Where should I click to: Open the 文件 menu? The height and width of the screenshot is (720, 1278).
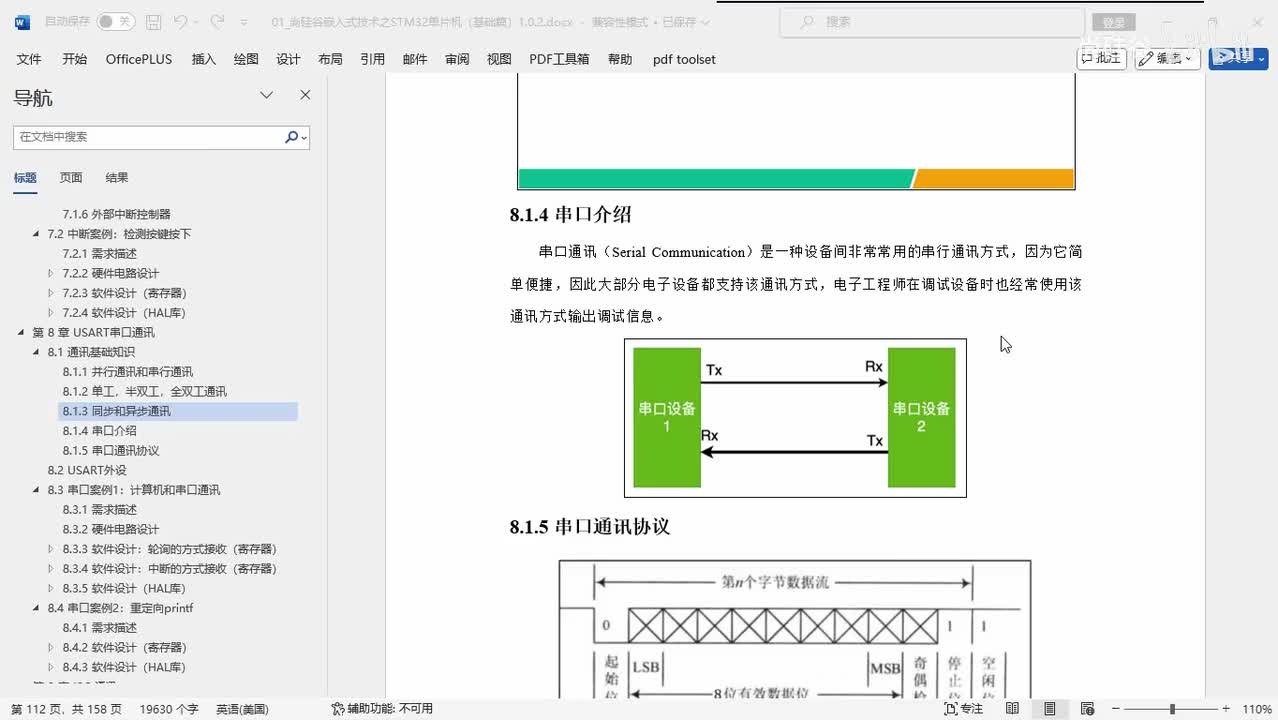pyautogui.click(x=29, y=59)
